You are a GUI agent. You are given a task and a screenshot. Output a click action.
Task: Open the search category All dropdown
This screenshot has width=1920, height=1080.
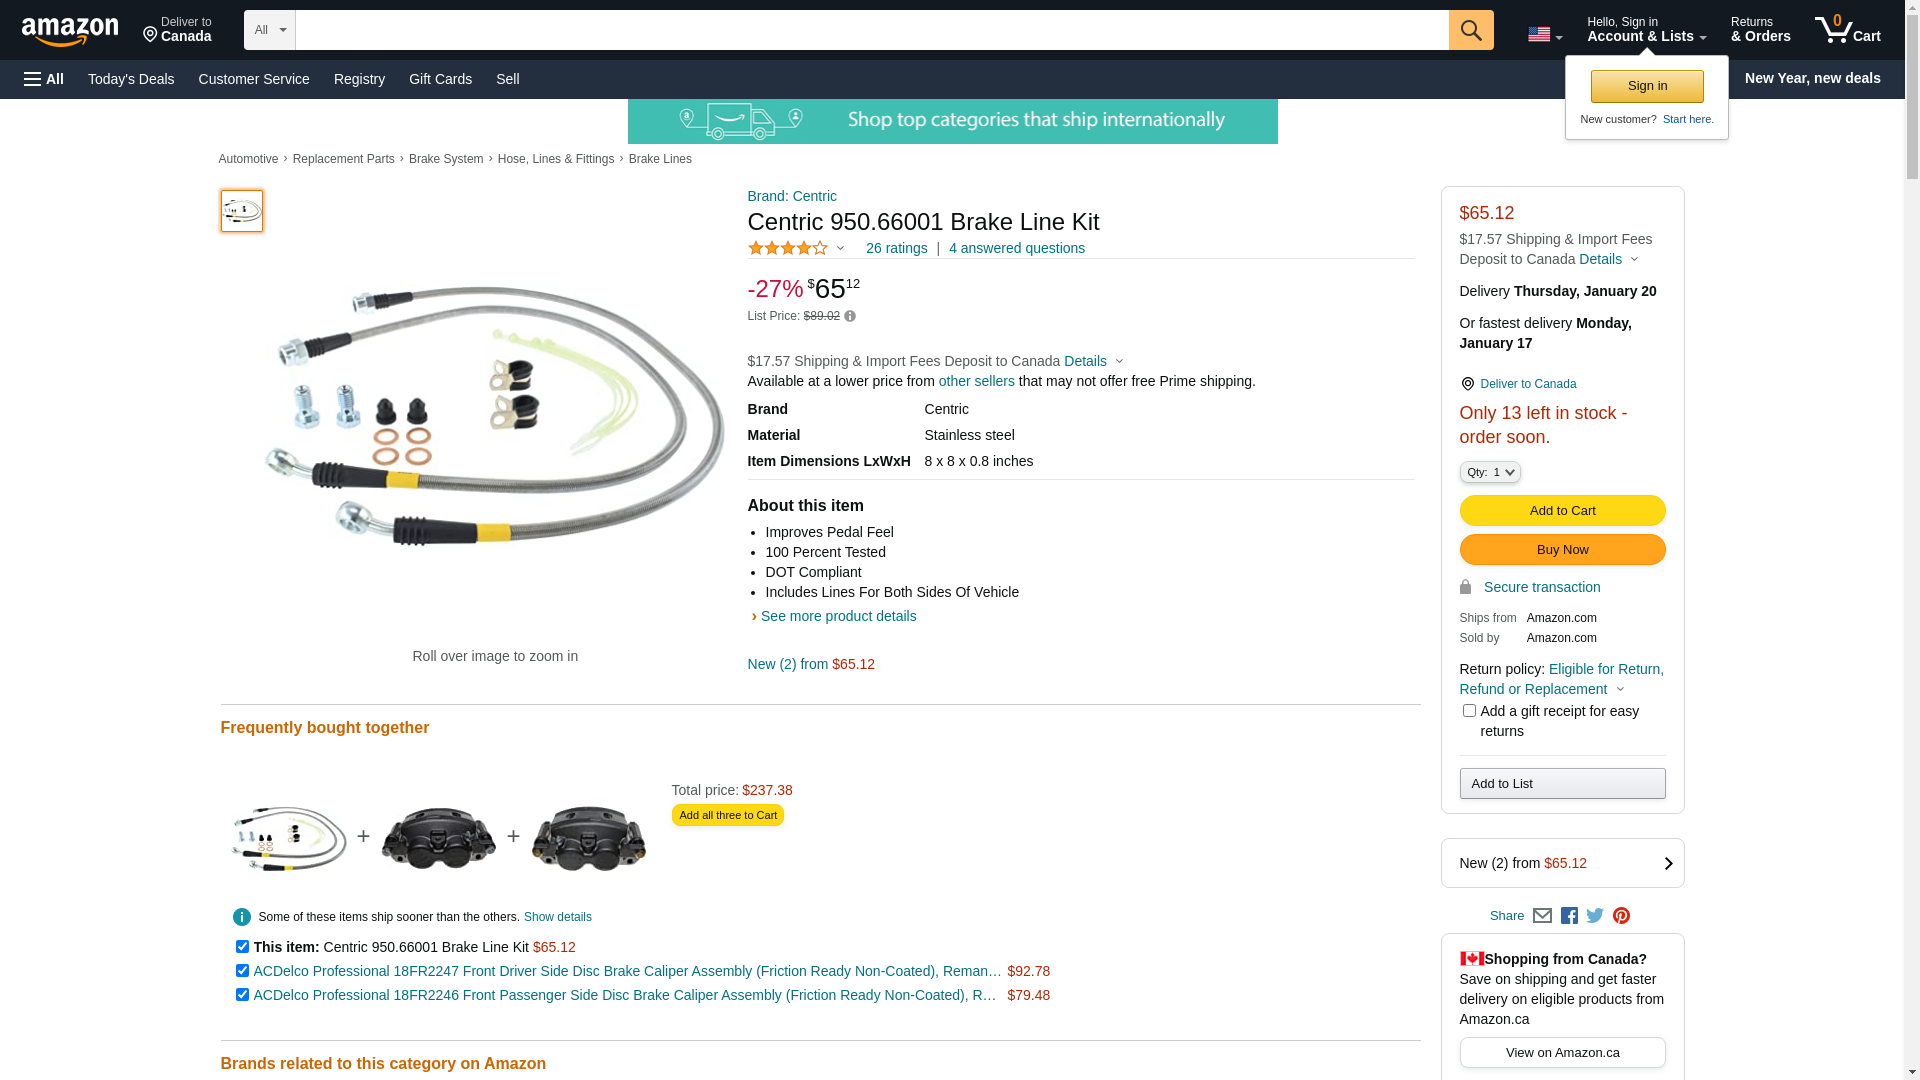(269, 30)
